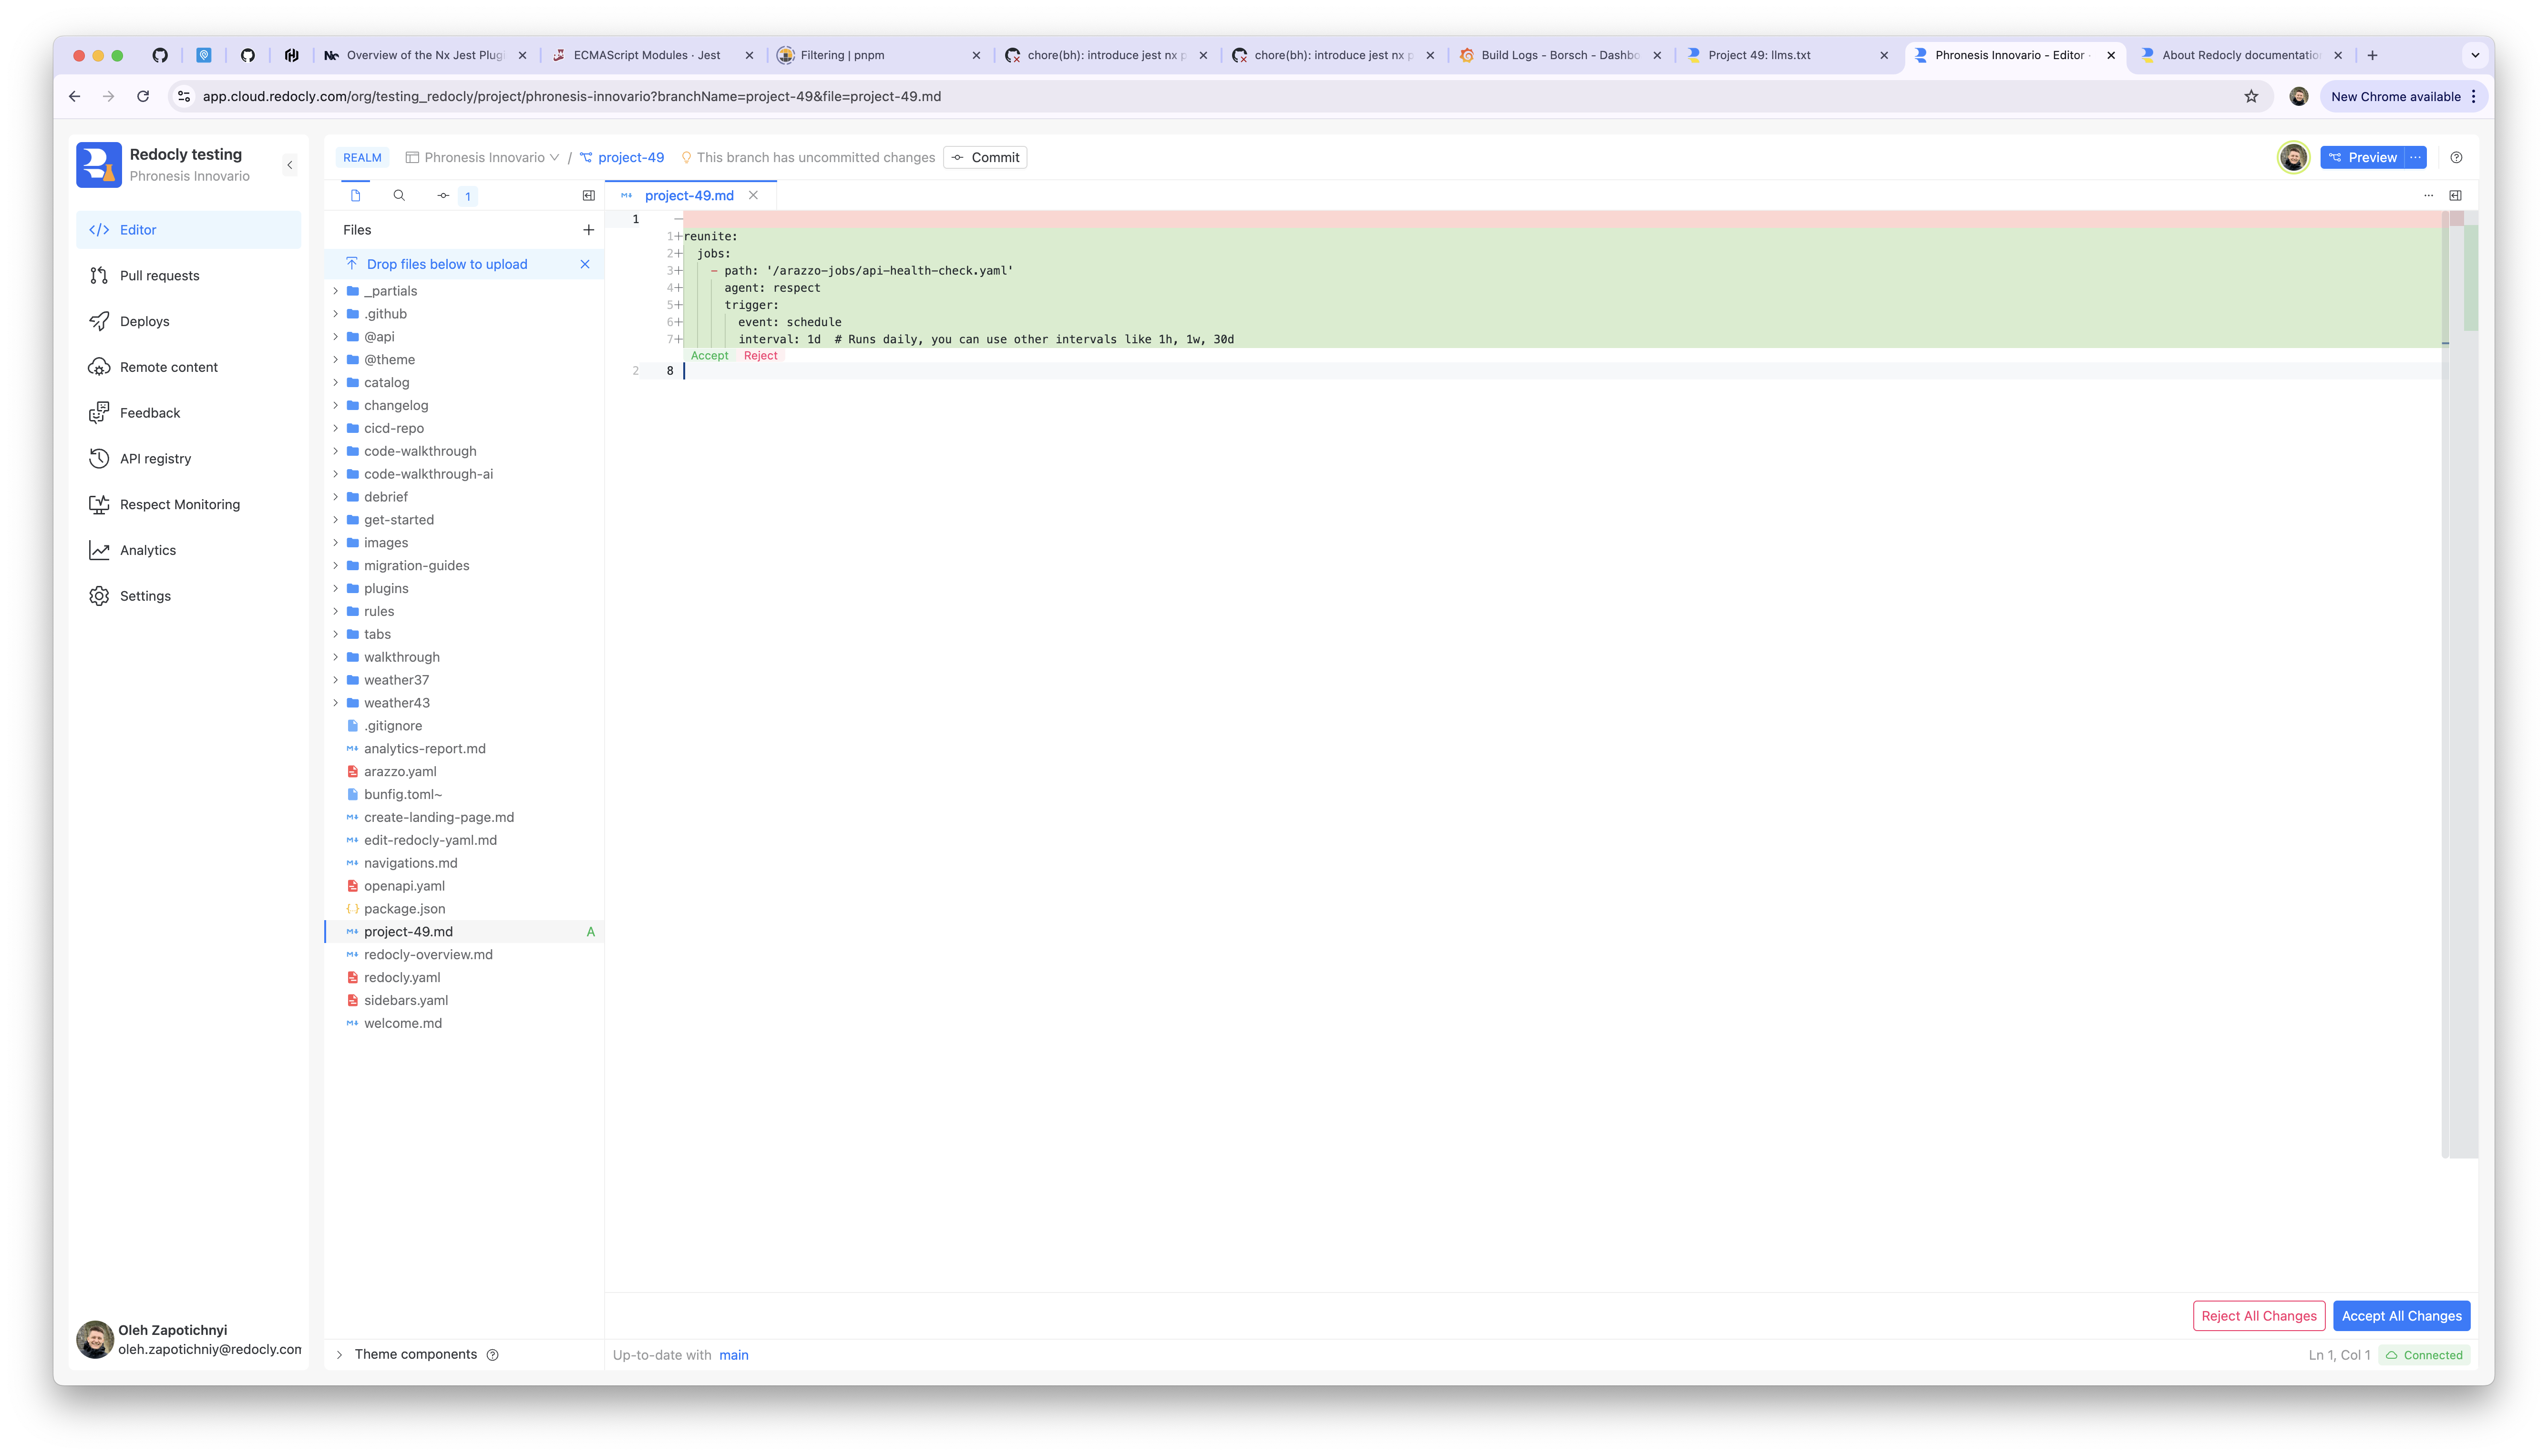Open Respect Monitoring
Viewport: 2548px width, 1456px height.
click(188, 505)
